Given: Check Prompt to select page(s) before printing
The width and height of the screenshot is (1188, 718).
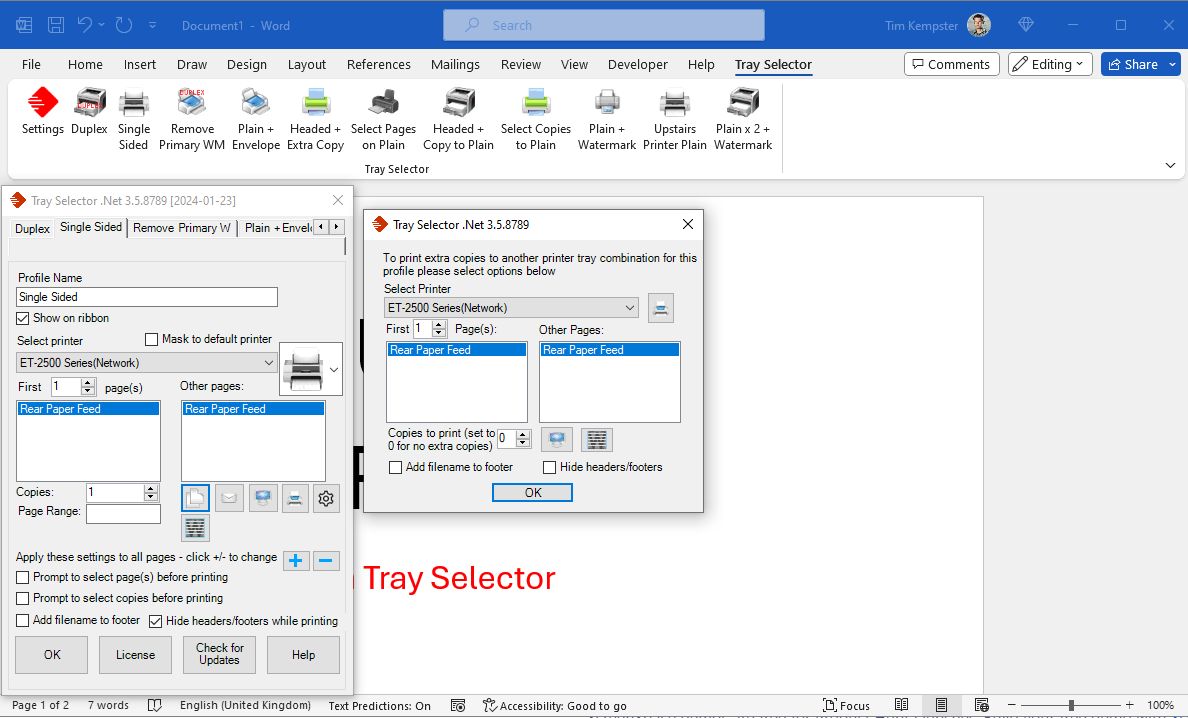Looking at the screenshot, I should [23, 577].
